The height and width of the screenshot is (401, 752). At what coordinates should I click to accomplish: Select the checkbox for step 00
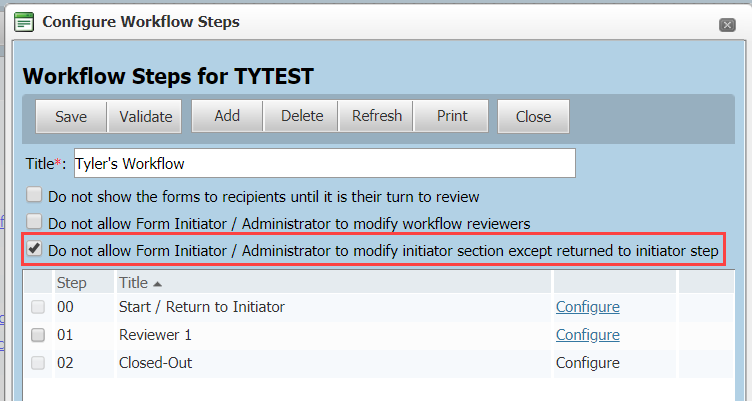click(38, 307)
